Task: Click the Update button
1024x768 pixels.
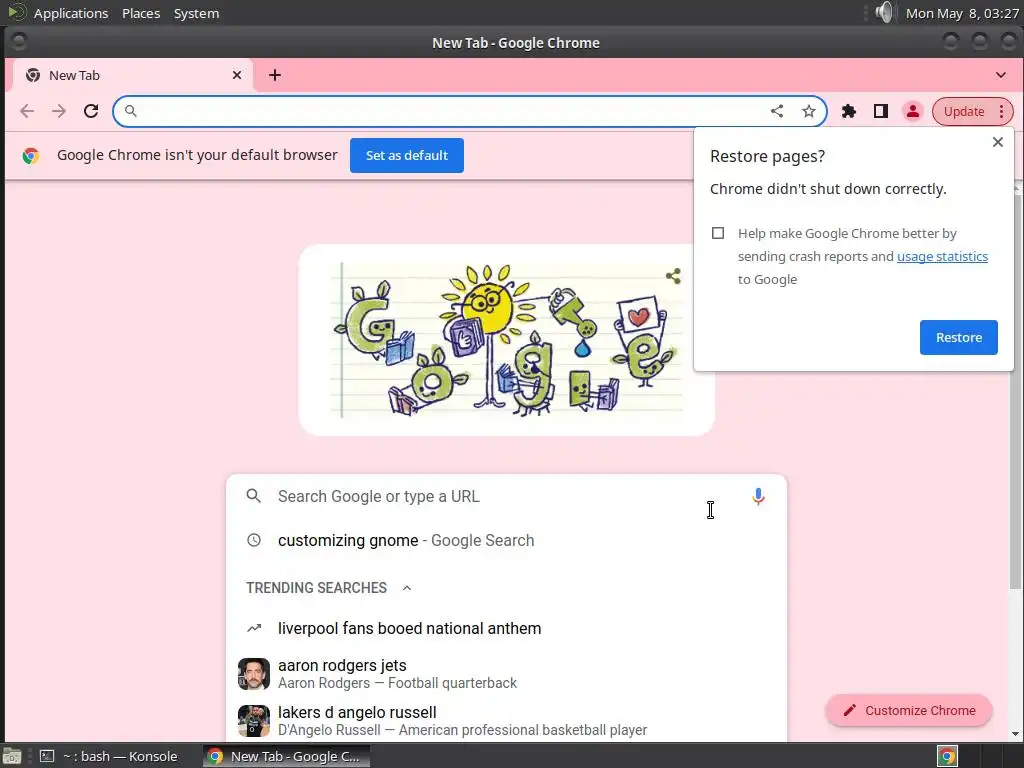Action: tap(963, 111)
